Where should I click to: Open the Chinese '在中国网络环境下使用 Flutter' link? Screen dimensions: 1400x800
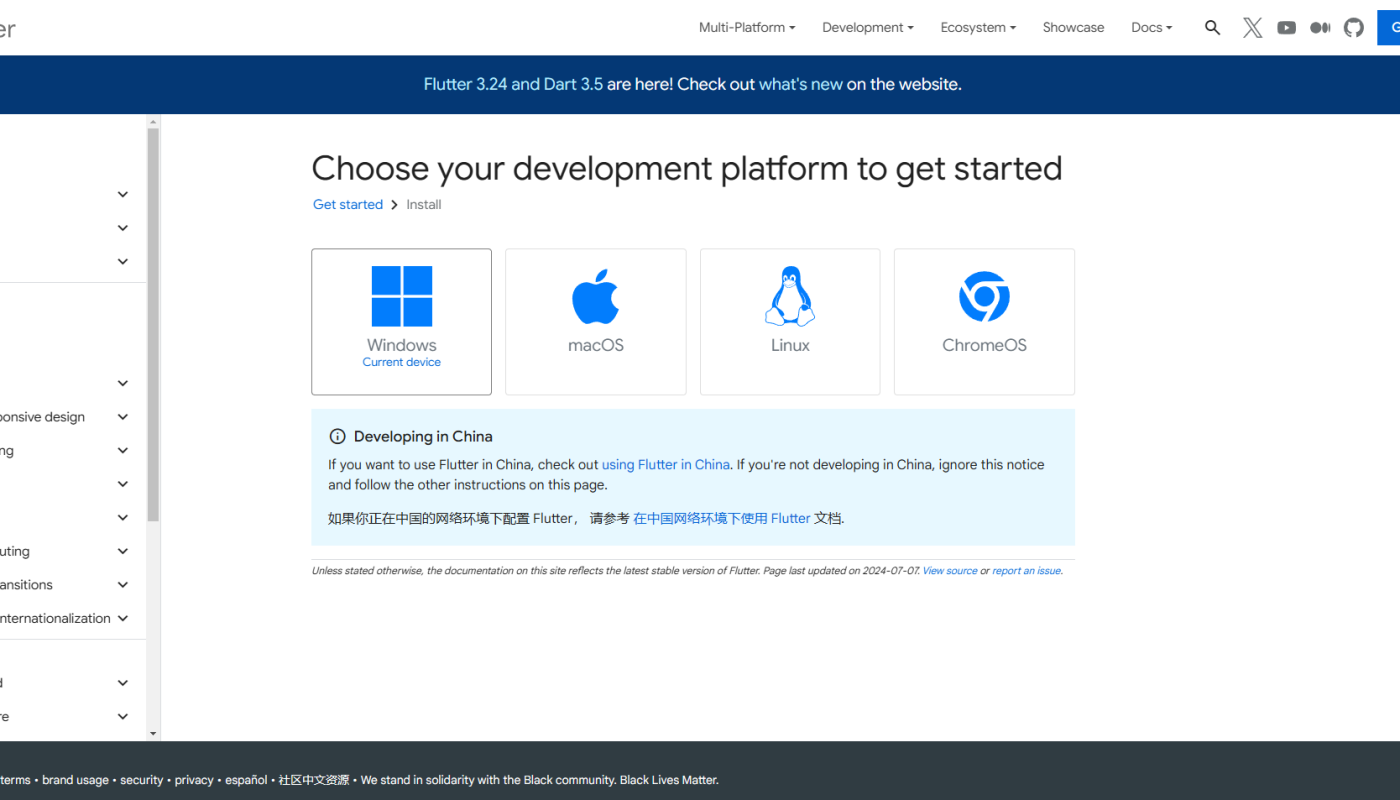coord(722,518)
